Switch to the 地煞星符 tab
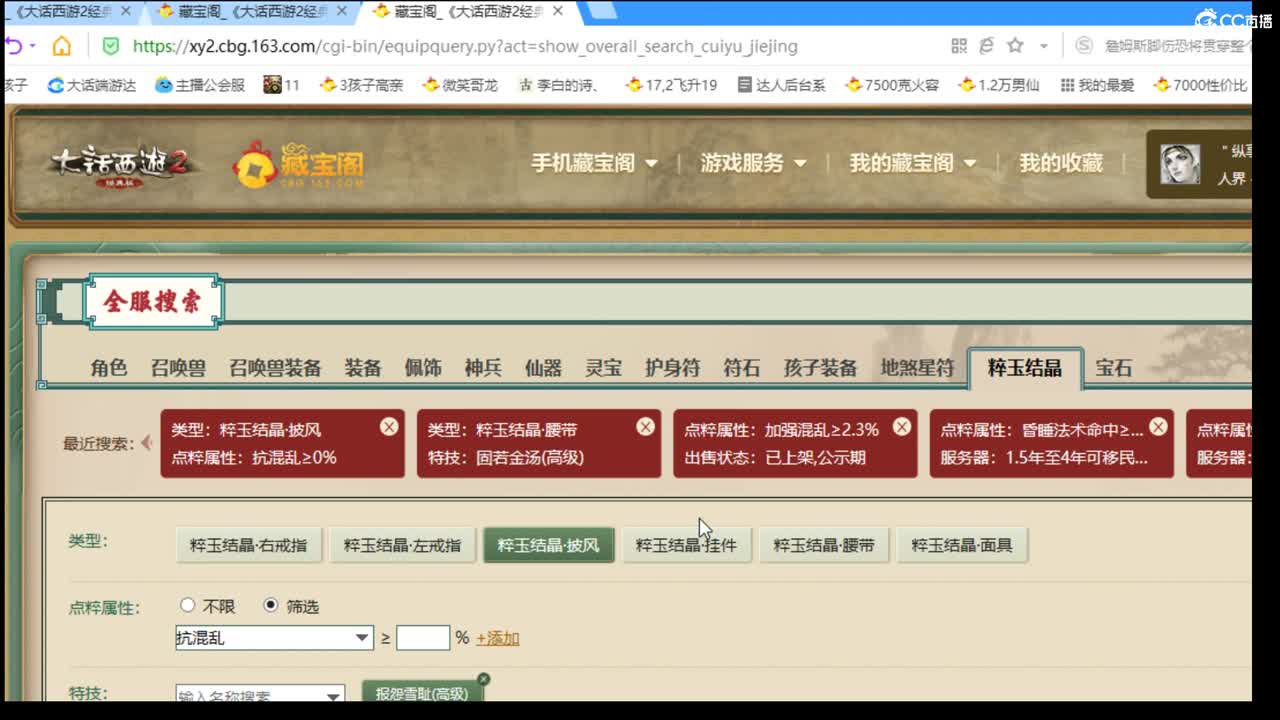This screenshot has height=720, width=1280. click(x=917, y=368)
